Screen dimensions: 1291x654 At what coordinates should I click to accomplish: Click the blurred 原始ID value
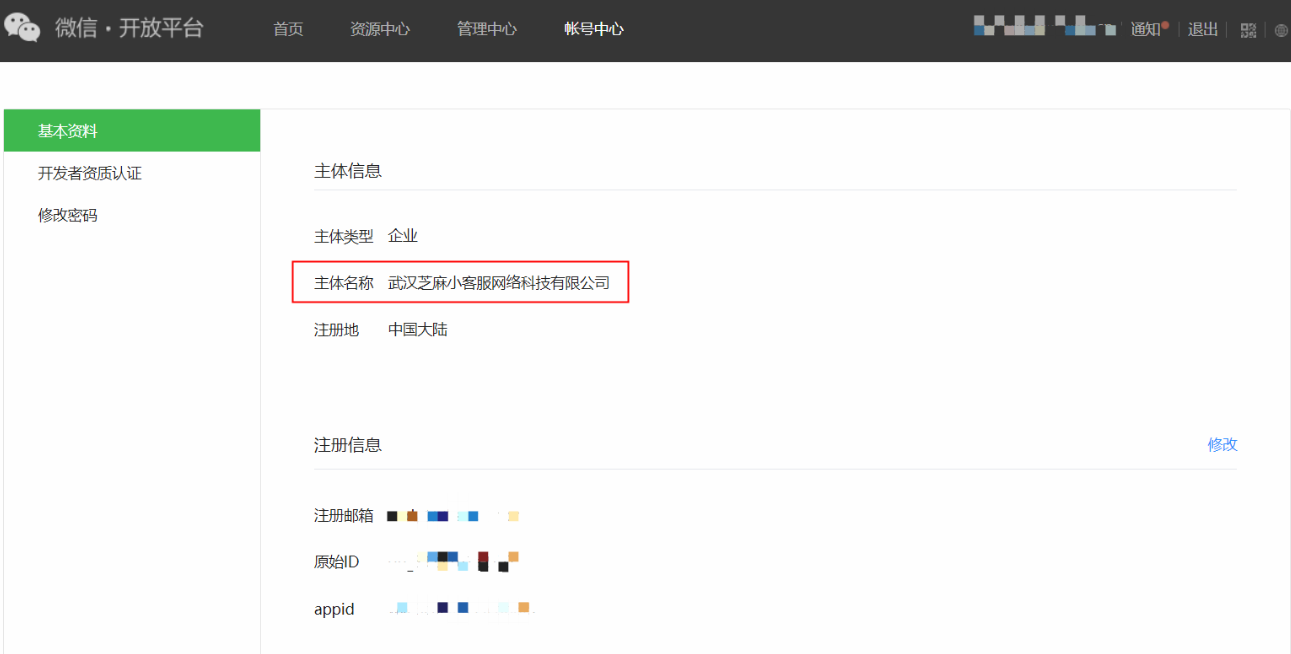click(454, 561)
